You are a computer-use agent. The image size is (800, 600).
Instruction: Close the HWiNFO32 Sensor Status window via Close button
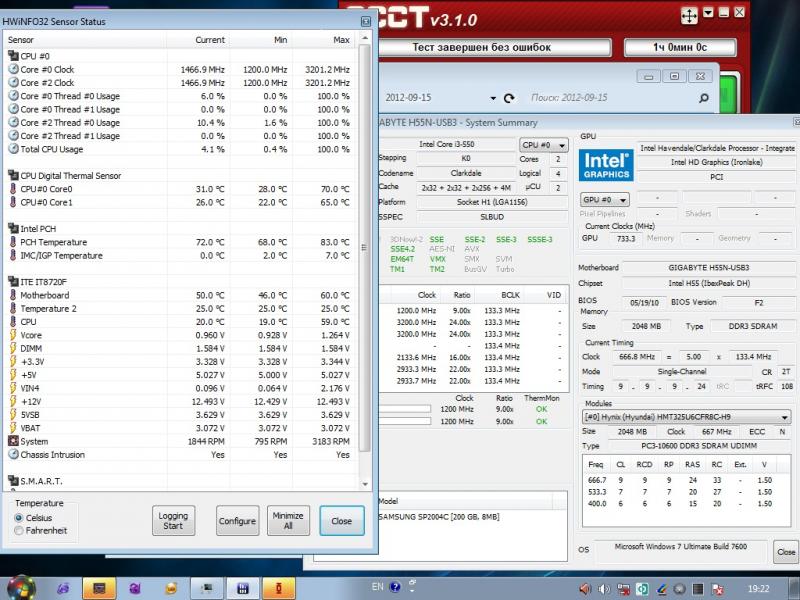[x=342, y=520]
